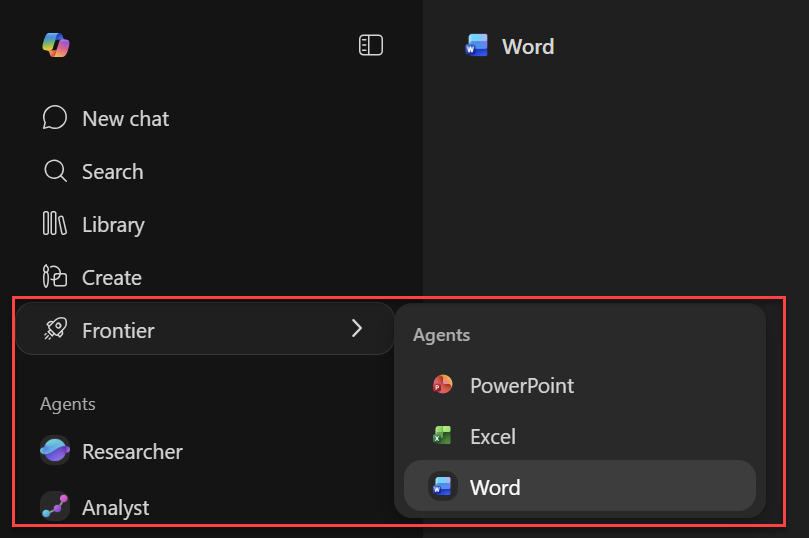
Task: Click the Create shapes icon
Action: 55,276
